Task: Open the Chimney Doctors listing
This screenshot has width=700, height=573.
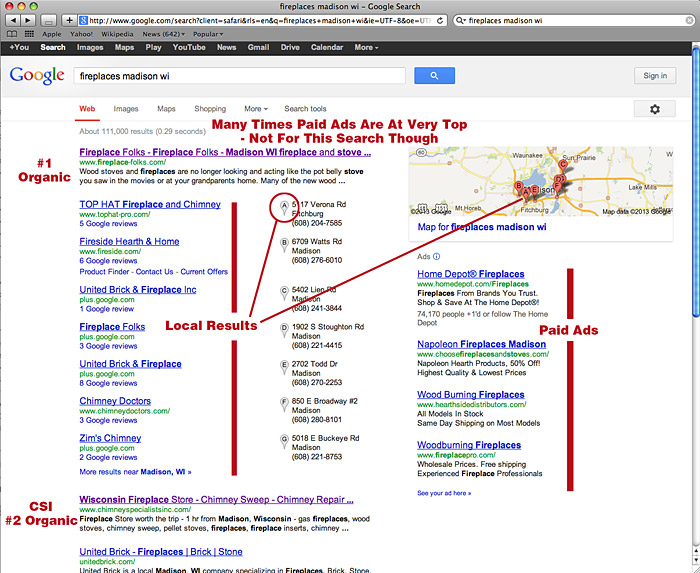Action: pyautogui.click(x=115, y=401)
